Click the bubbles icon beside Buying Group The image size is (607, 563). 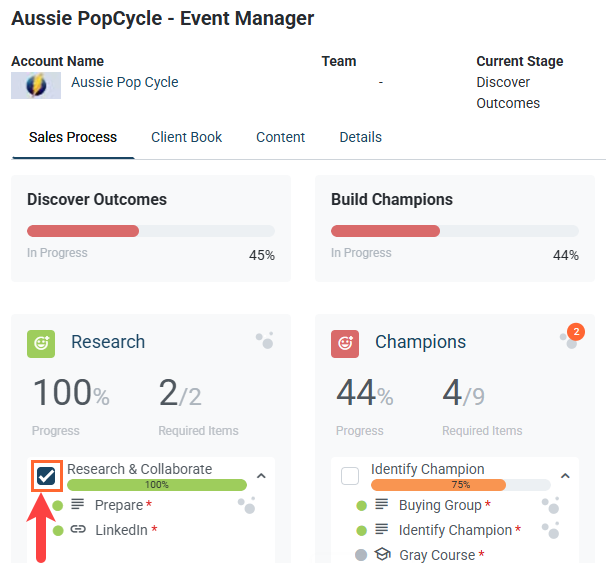tap(550, 505)
